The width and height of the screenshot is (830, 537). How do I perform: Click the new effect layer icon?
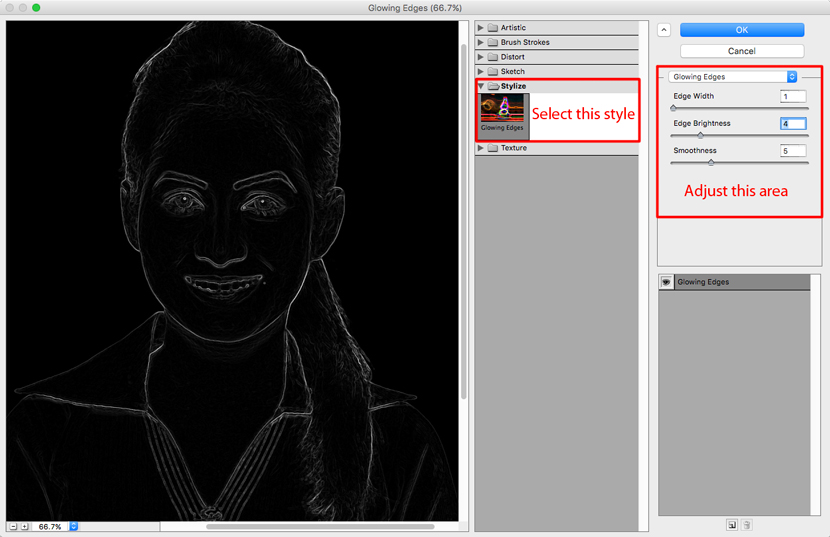[732, 524]
